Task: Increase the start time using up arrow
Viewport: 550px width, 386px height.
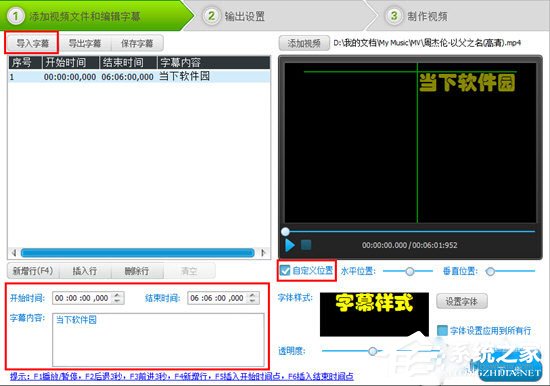Action: [118, 295]
